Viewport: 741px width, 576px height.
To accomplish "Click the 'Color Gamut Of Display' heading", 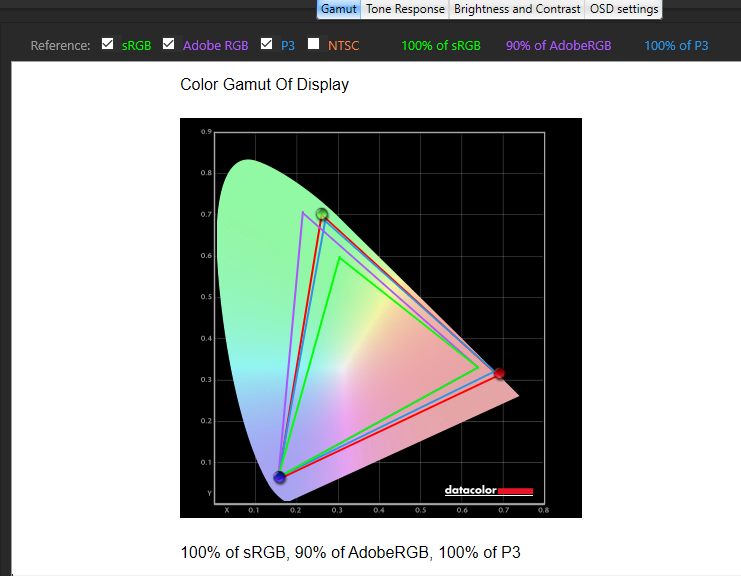I will pyautogui.click(x=265, y=85).
